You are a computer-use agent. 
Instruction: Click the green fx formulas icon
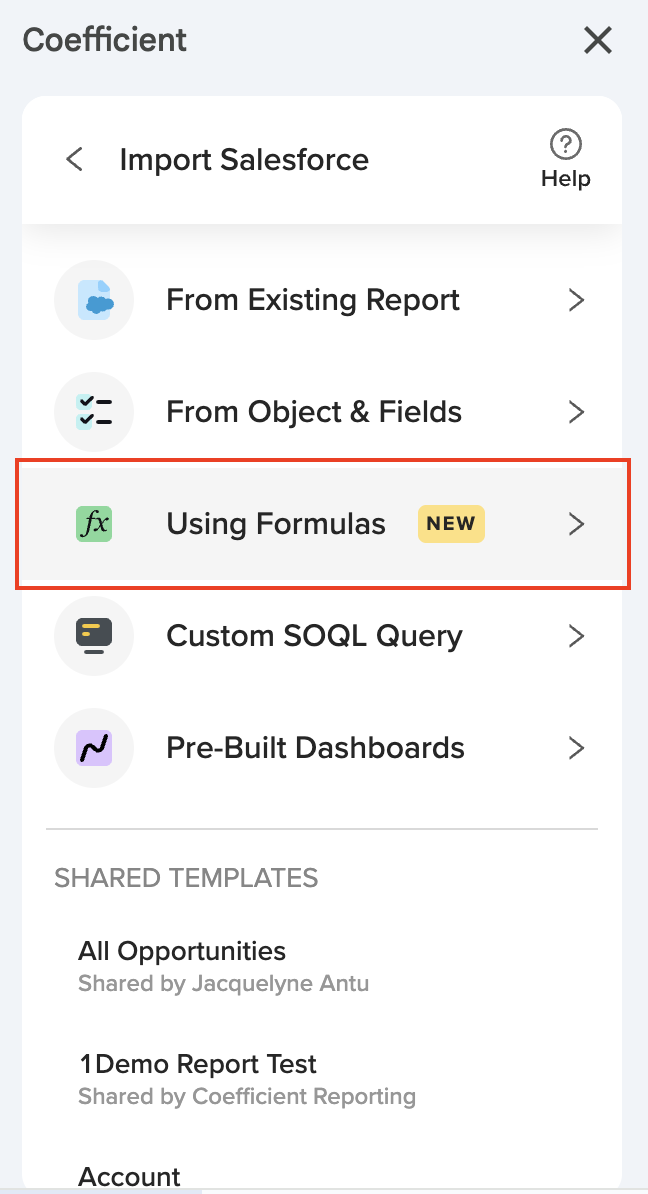click(x=95, y=524)
